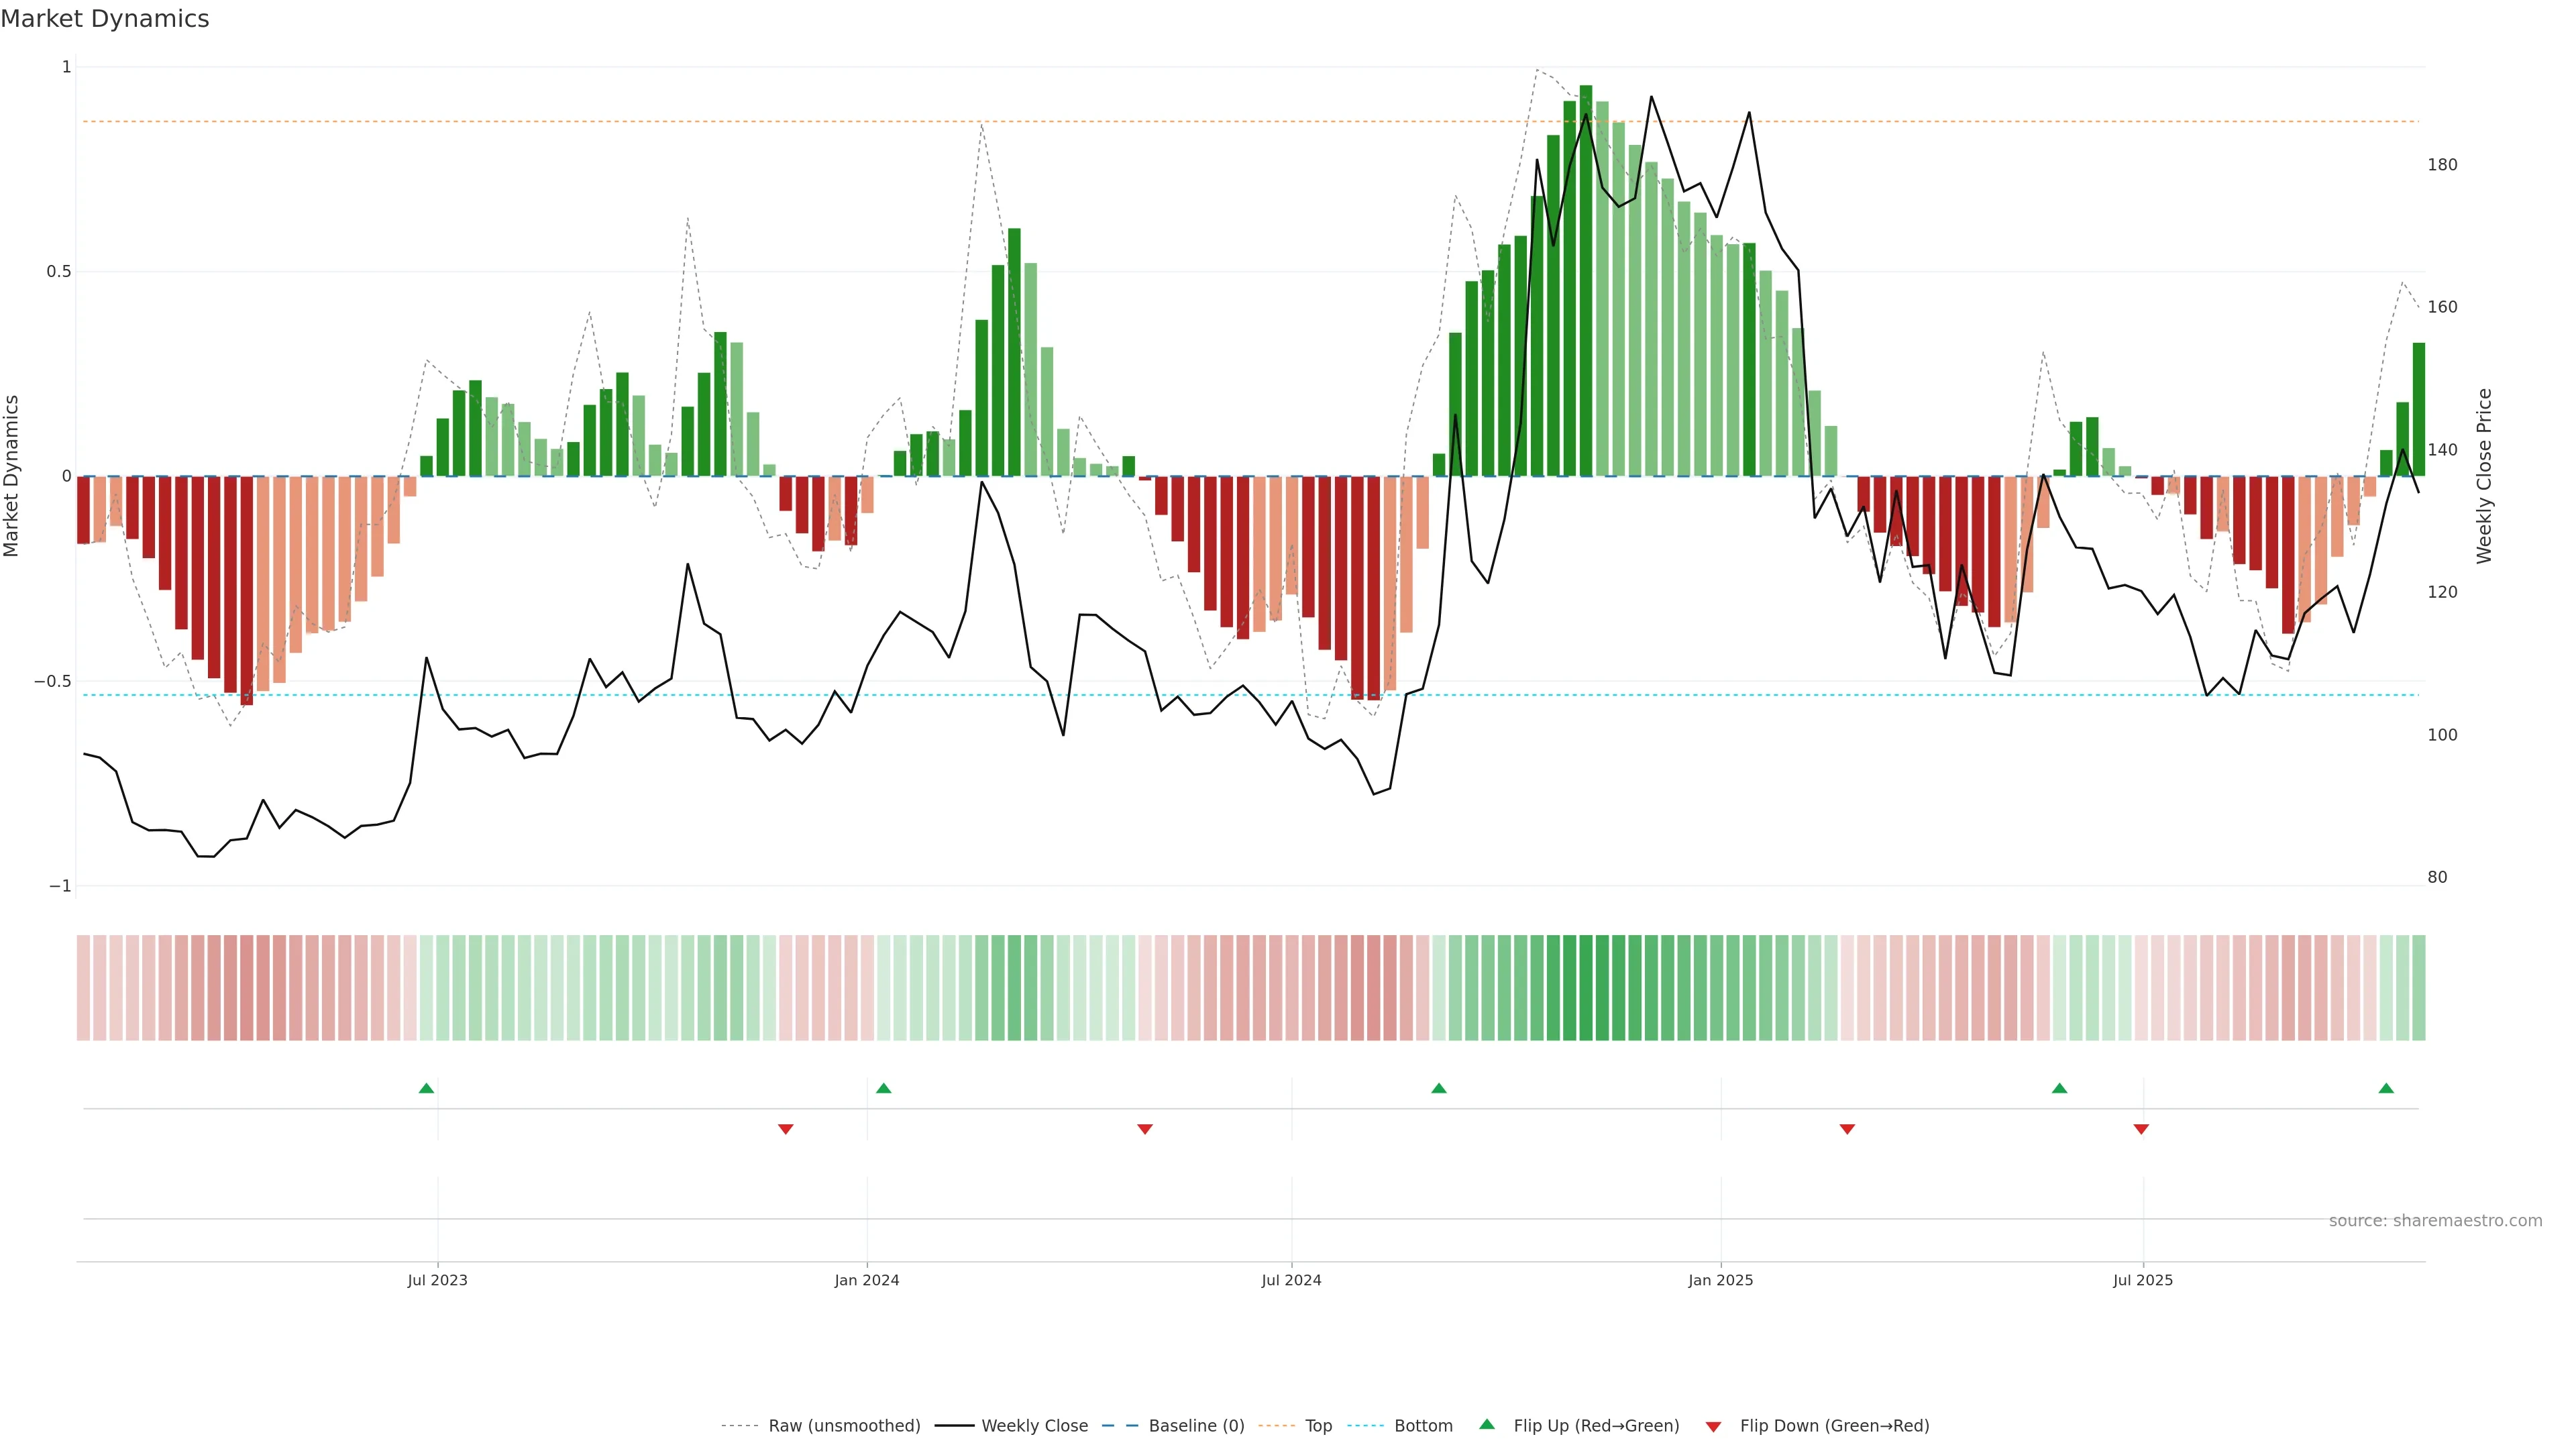
Task: Hide the Weekly Close series via legend
Action: [x=1034, y=1426]
